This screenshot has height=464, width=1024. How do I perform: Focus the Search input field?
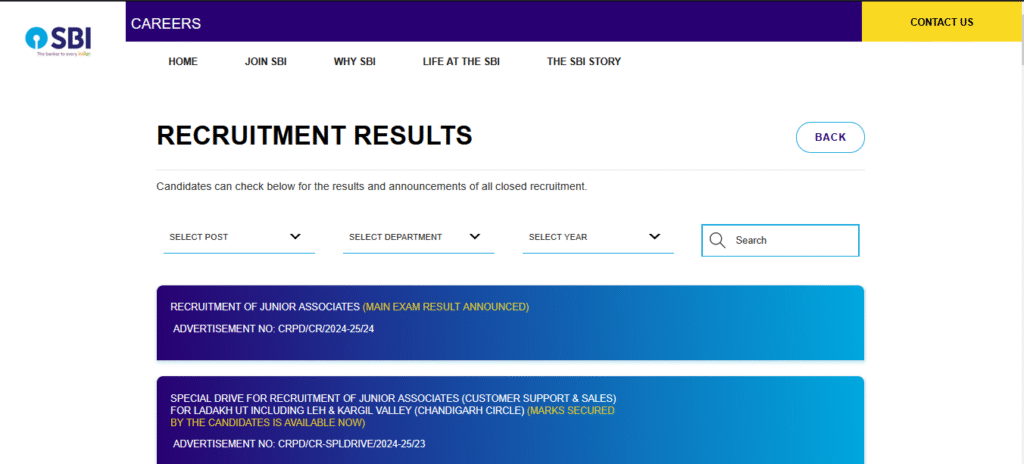coord(780,240)
